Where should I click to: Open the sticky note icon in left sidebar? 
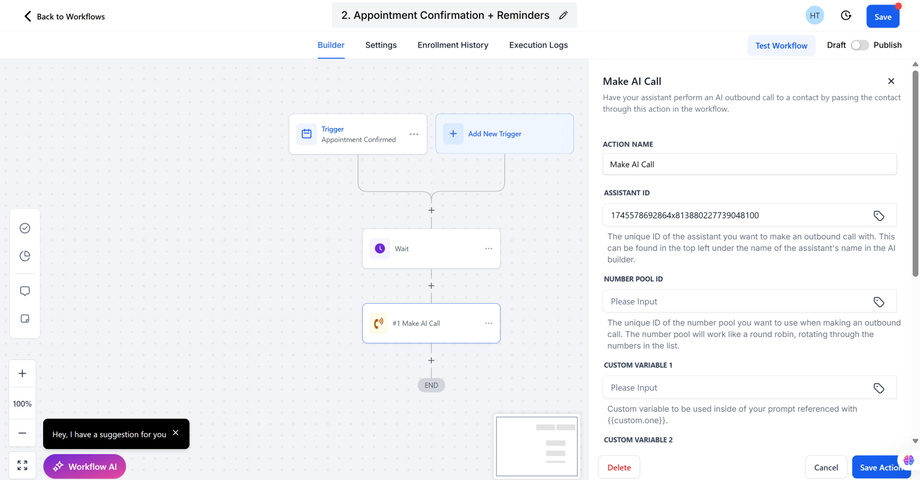(x=25, y=319)
